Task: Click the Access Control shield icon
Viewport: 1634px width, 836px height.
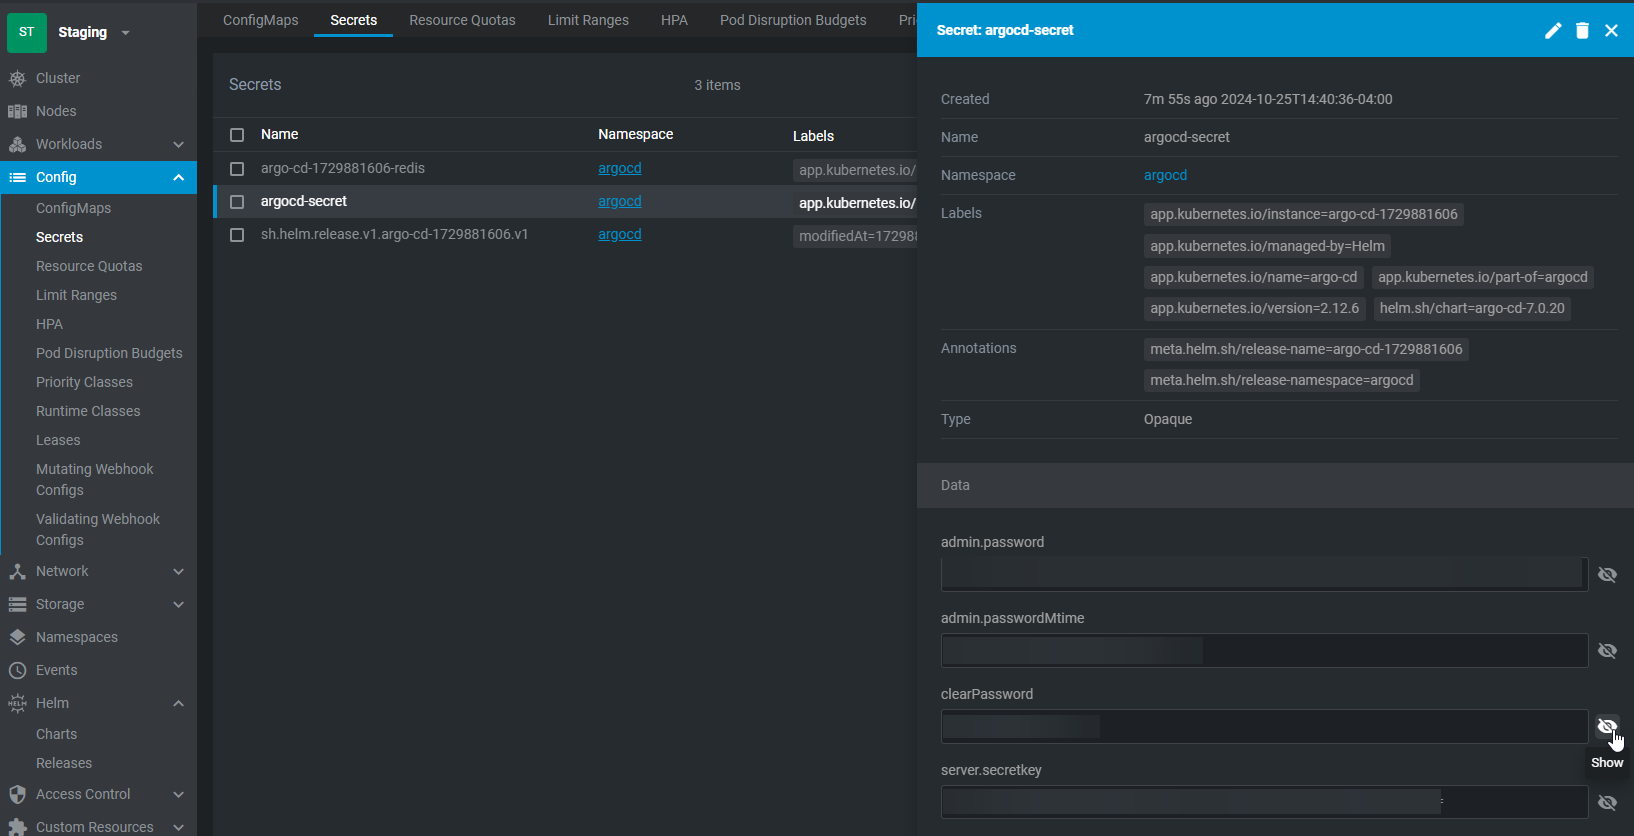Action: [x=17, y=794]
